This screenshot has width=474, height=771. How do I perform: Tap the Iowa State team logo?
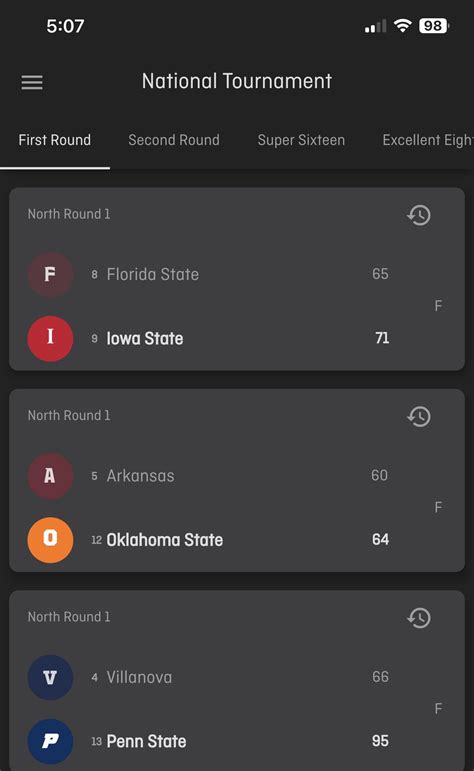(50, 338)
